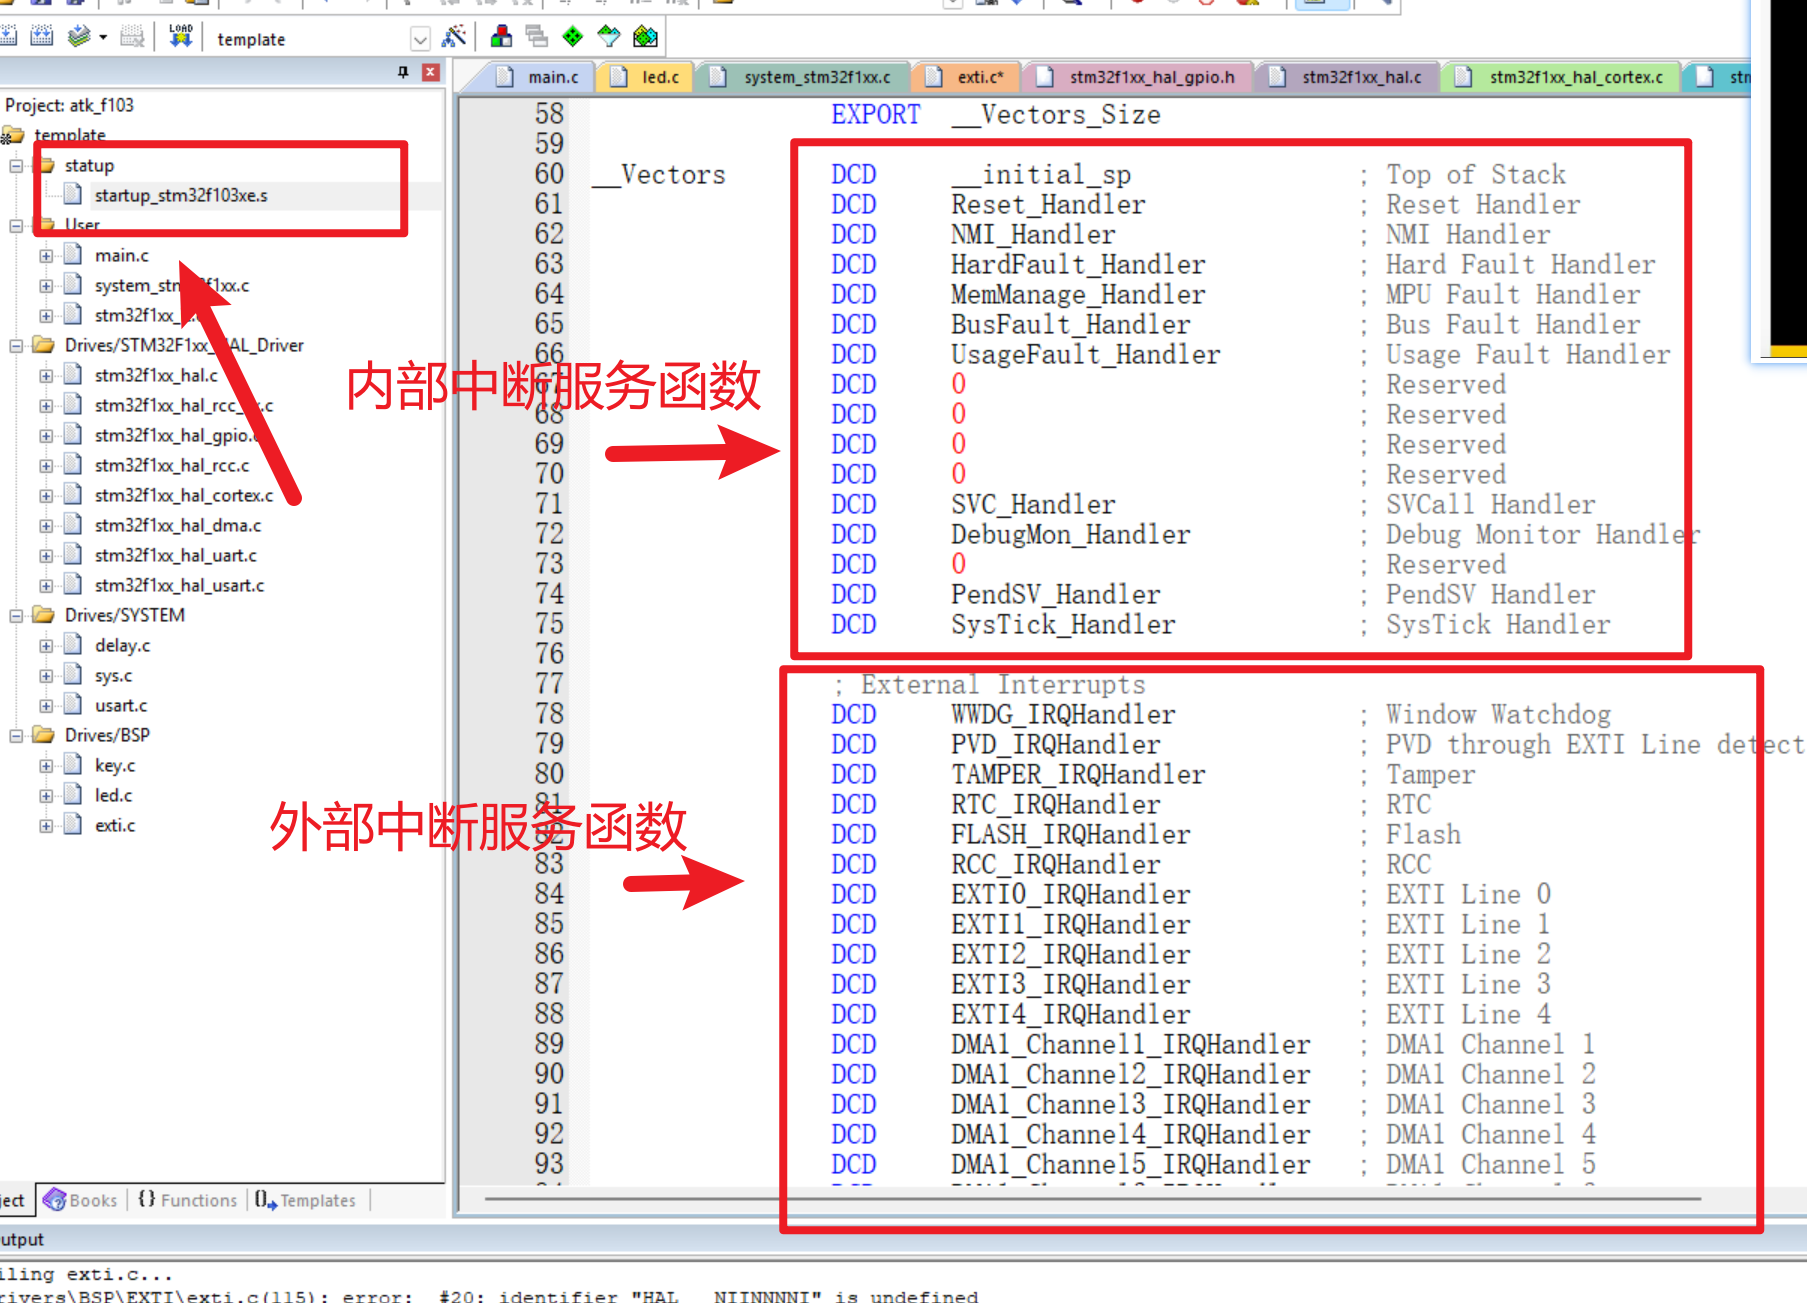Open the template target combo box
This screenshot has height=1303, width=1807.
pyautogui.click(x=322, y=39)
